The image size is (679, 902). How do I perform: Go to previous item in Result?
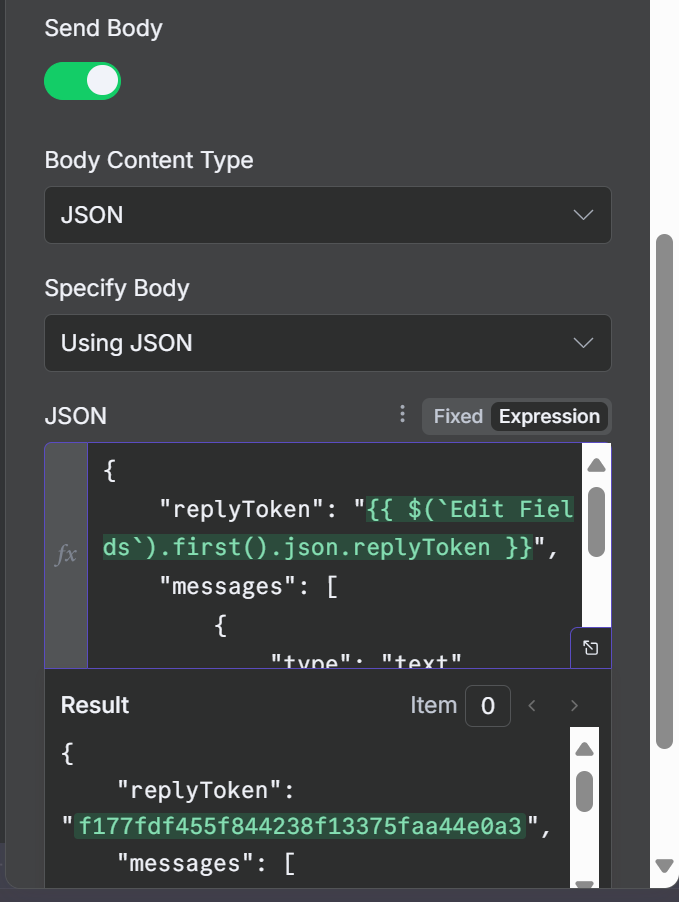(532, 706)
